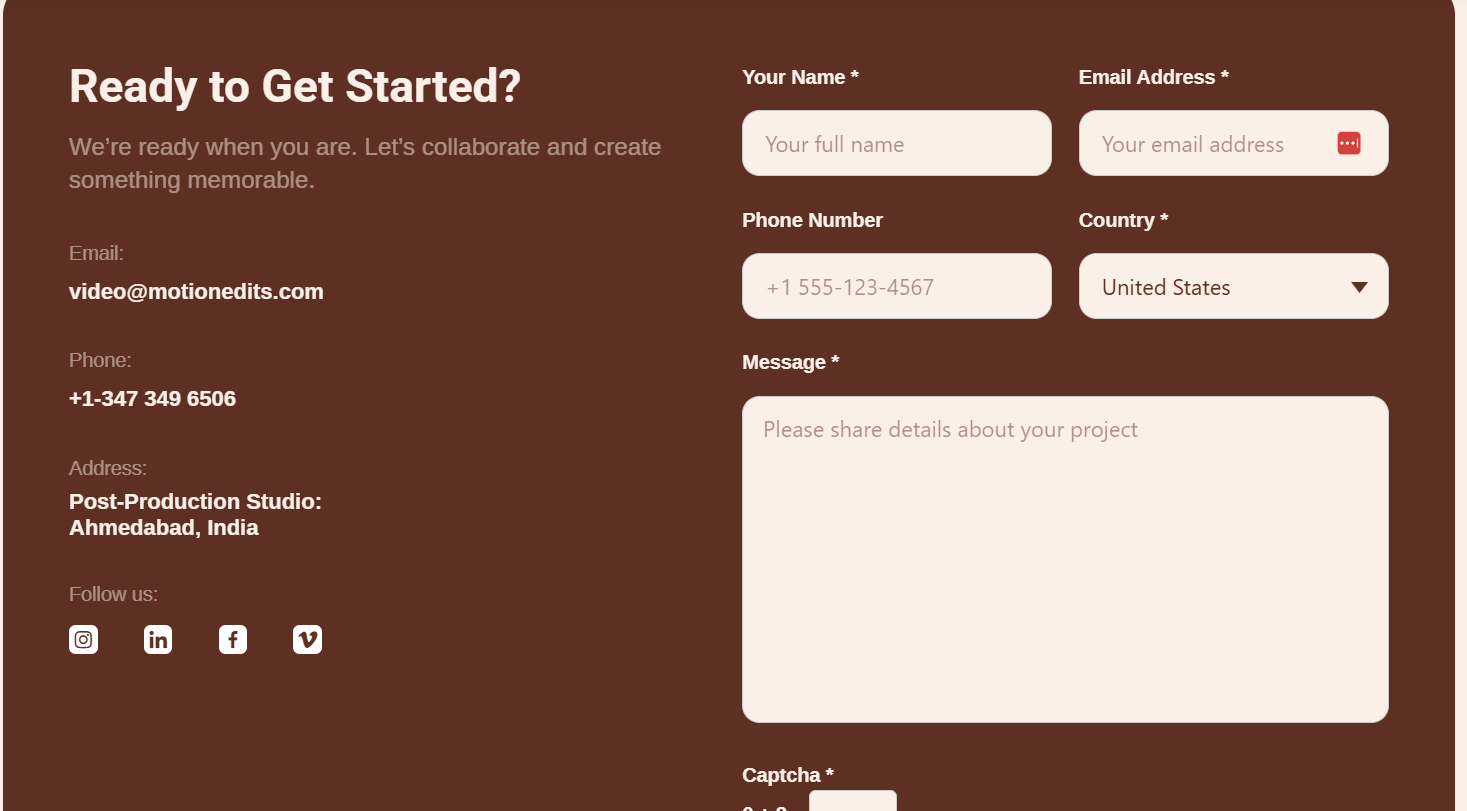Open the LinkedIn social icon
Screen dimensions: 1467x811
tap(158, 640)
